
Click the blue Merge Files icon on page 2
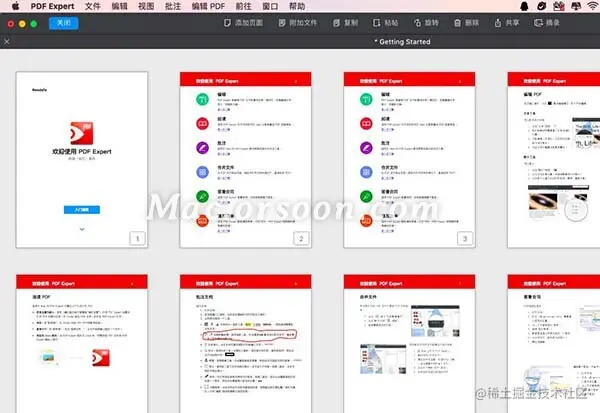pyautogui.click(x=202, y=172)
